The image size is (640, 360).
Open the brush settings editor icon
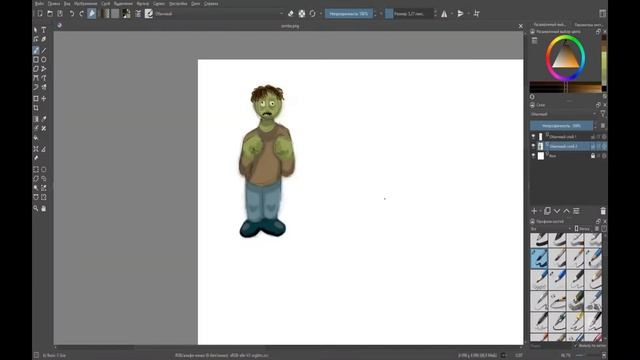pos(138,13)
